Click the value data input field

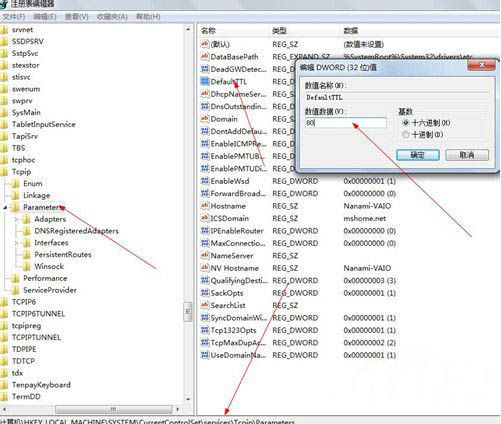[x=346, y=123]
